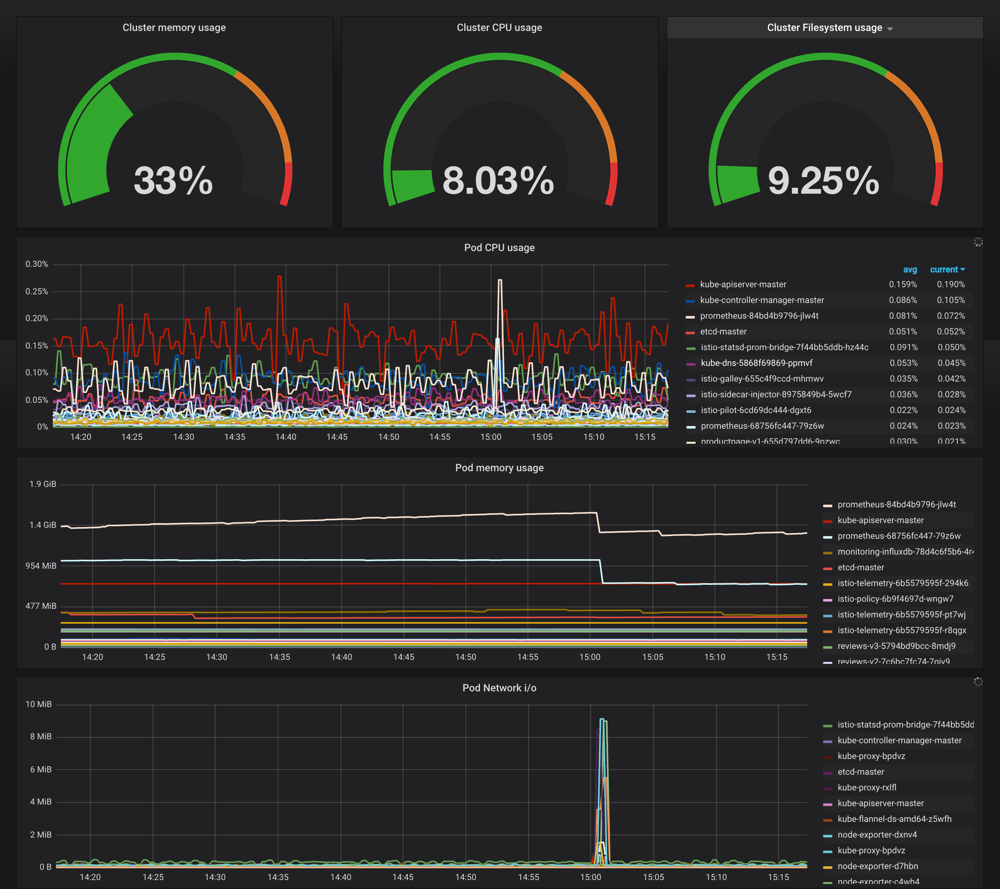Select istio-telemetry-6b5579595f-pt7wj in Pod memory legend
Image resolution: width=1000 pixels, height=889 pixels.
[x=902, y=615]
